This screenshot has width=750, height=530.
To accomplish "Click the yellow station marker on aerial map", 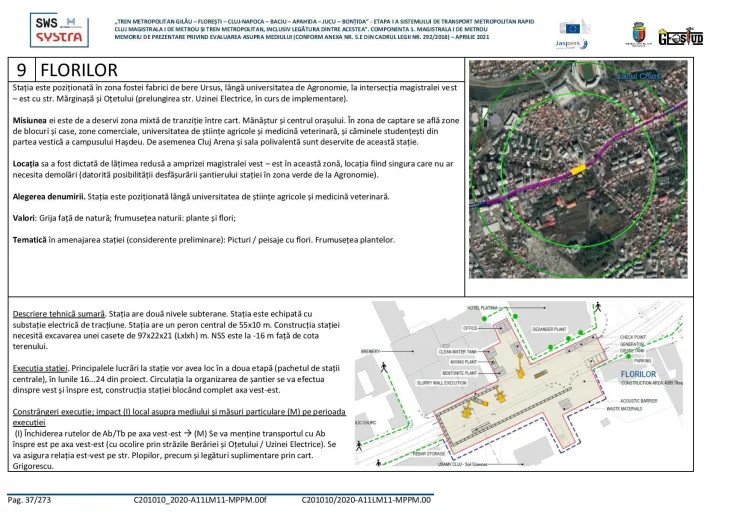I will click(579, 168).
